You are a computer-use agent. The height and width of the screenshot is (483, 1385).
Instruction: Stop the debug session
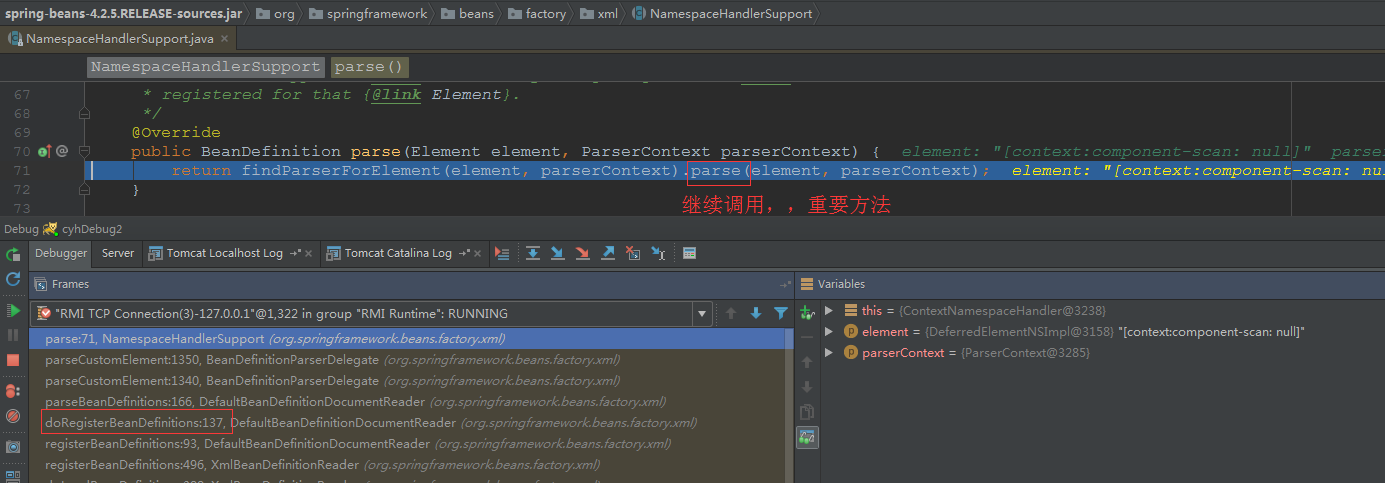(x=13, y=359)
